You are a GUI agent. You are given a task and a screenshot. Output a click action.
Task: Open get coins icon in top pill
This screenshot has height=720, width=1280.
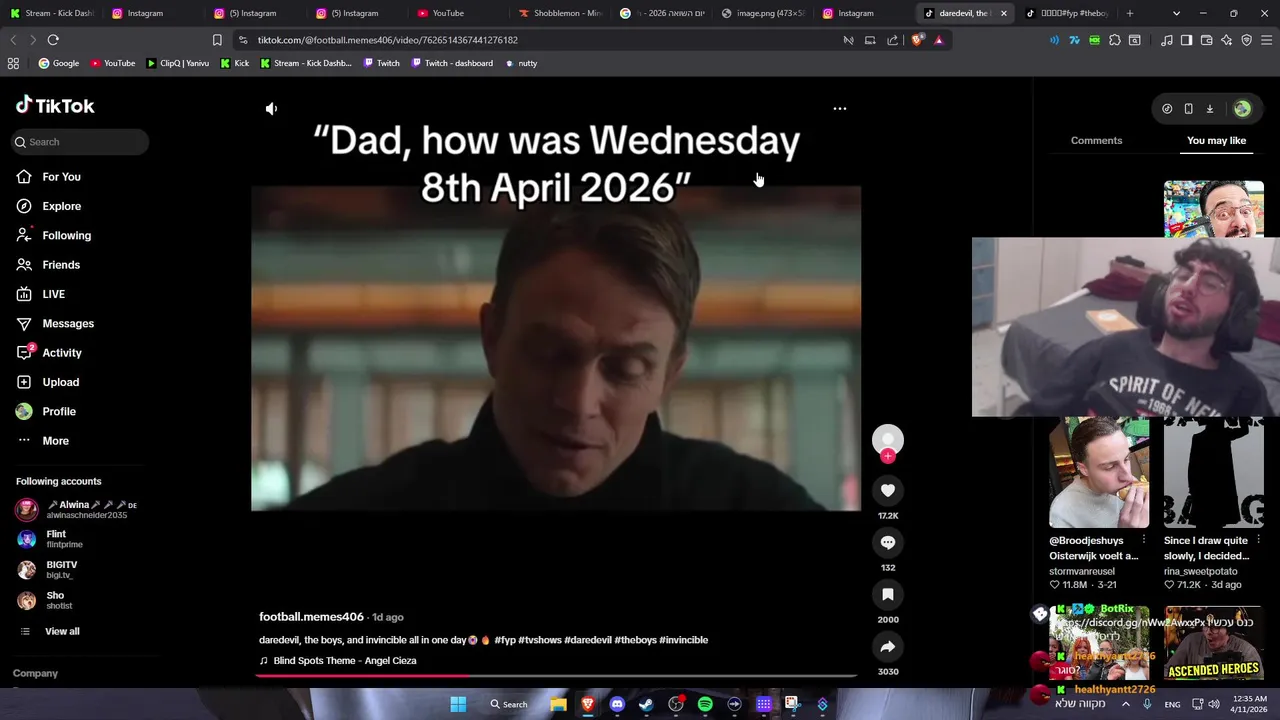click(1167, 109)
